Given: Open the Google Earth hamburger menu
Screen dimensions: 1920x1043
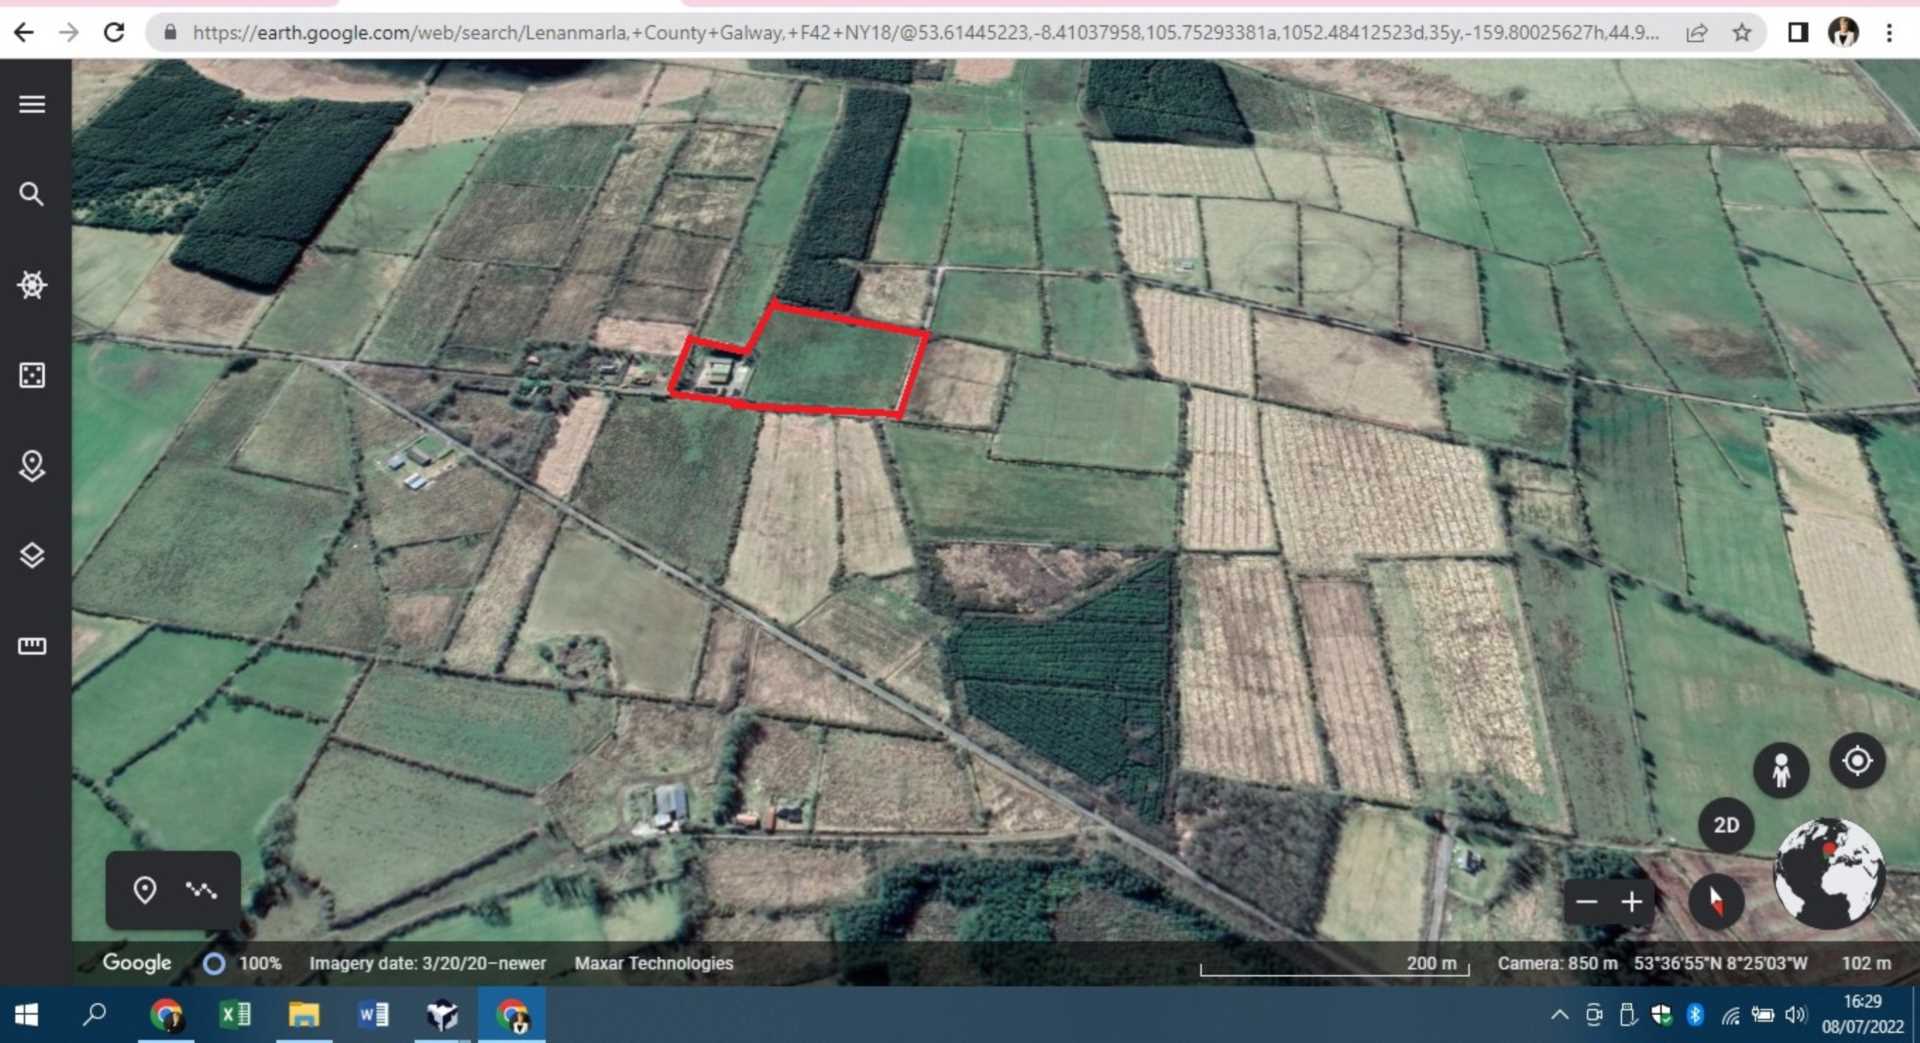Looking at the screenshot, I should [32, 104].
